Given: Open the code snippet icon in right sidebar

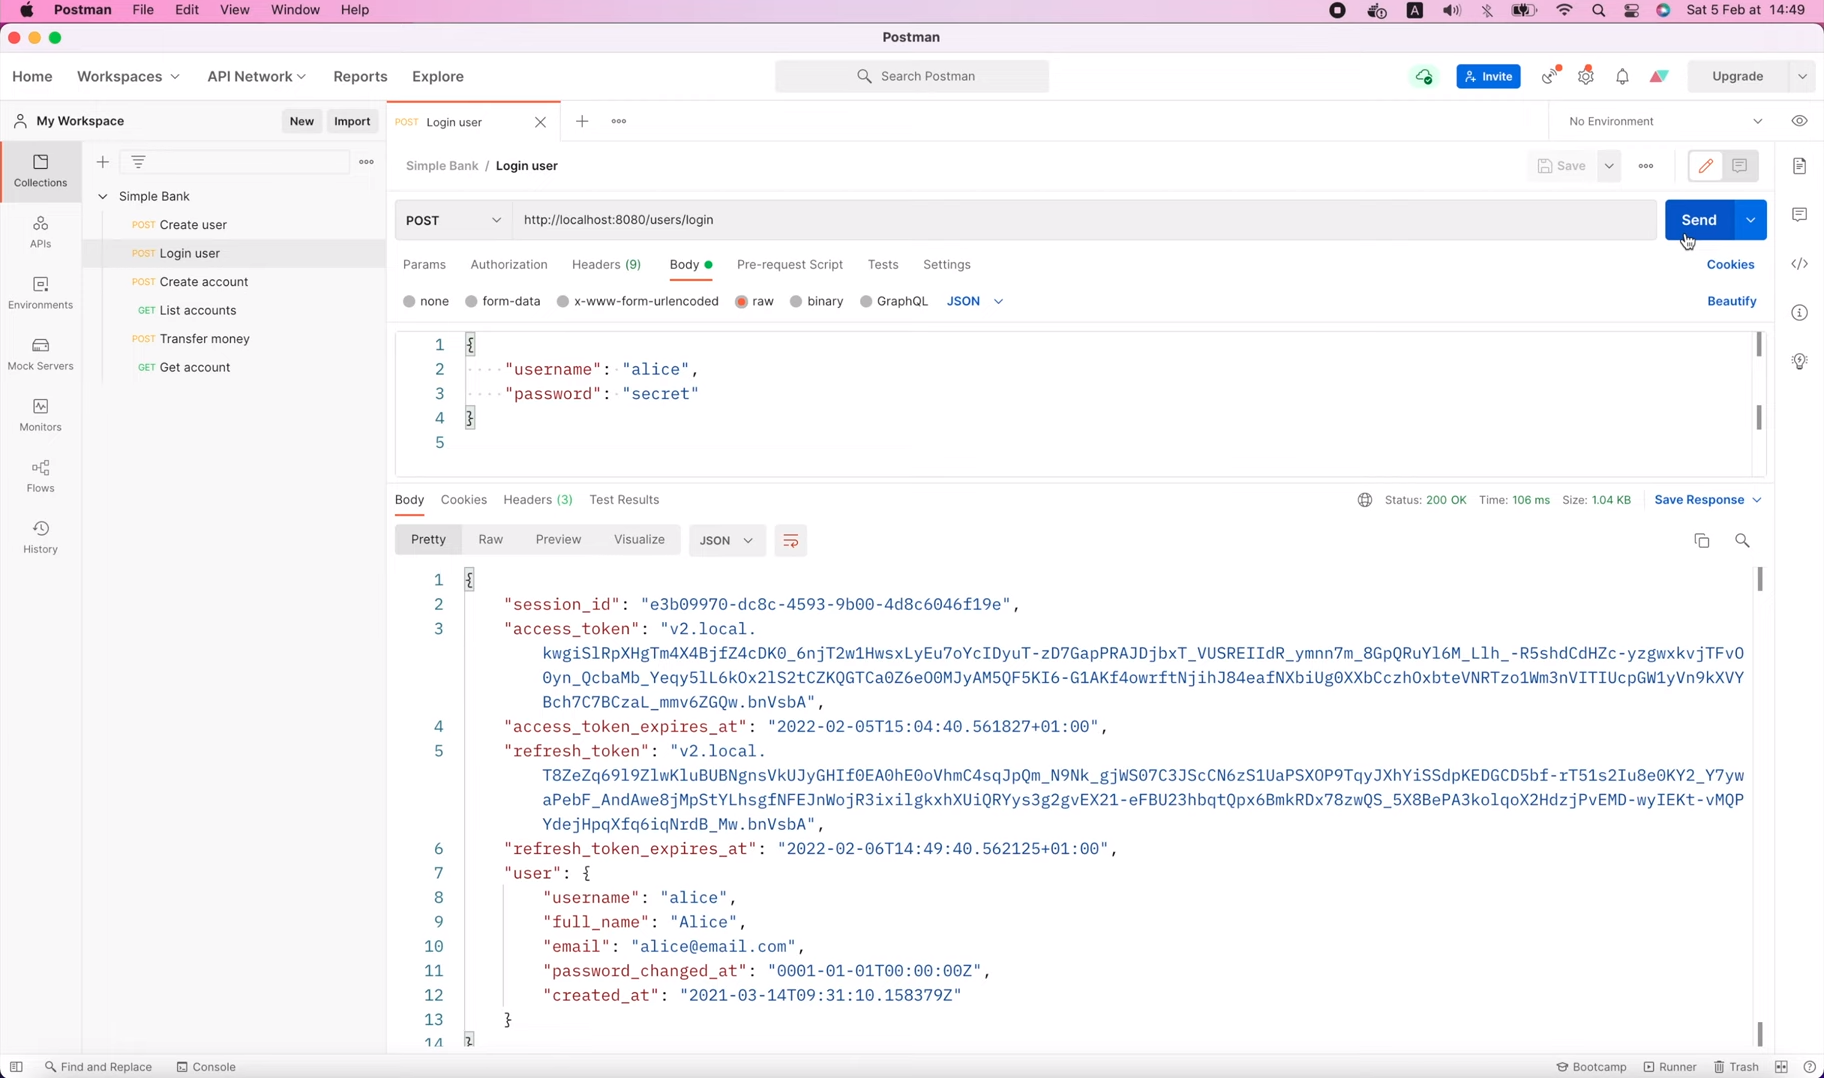Looking at the screenshot, I should click(1799, 264).
